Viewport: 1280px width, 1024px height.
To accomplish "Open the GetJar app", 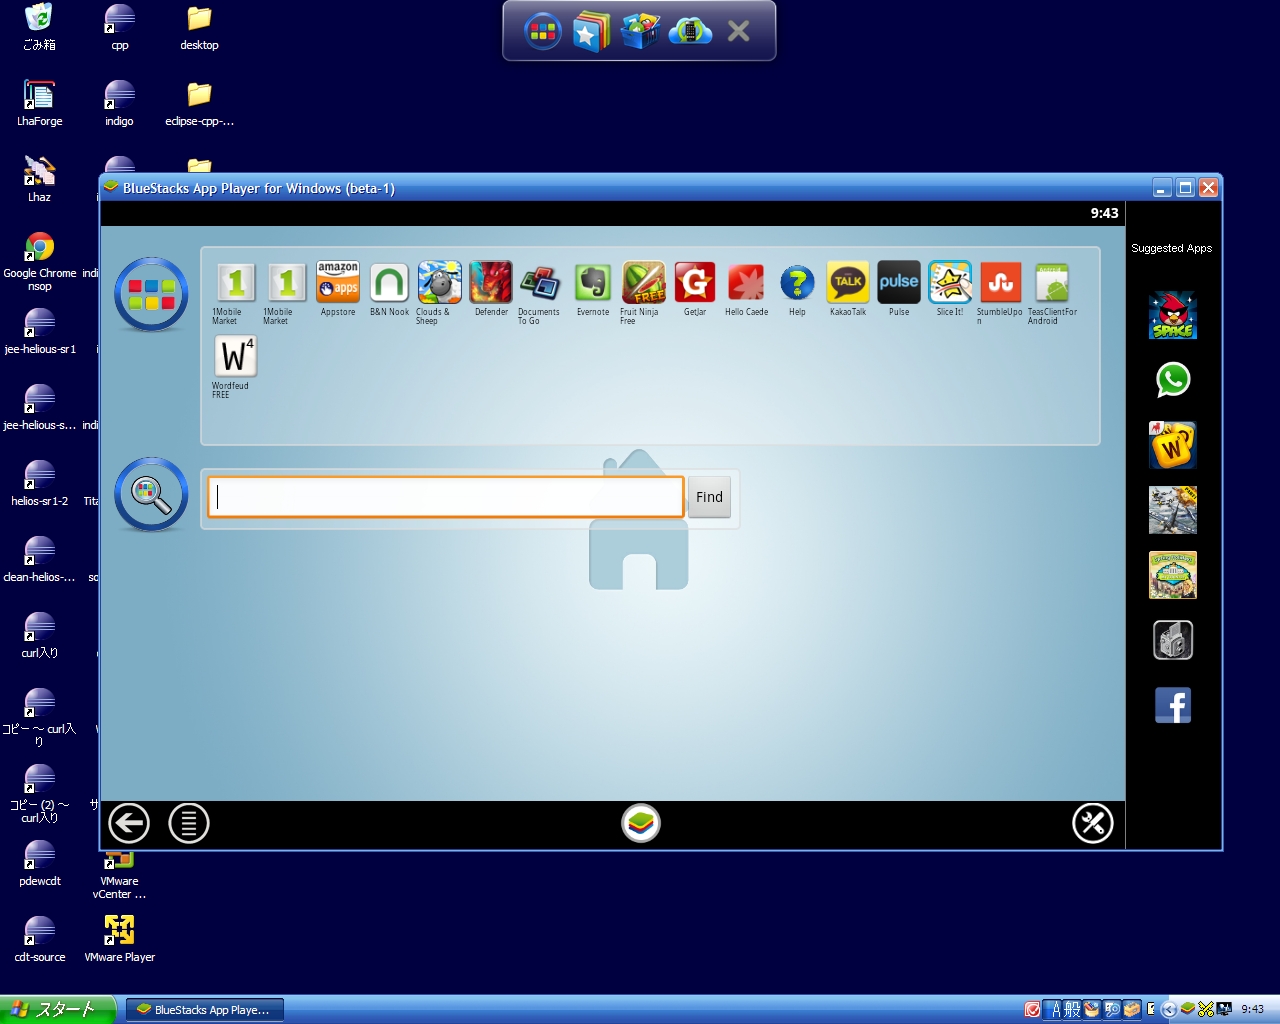I will coord(695,283).
